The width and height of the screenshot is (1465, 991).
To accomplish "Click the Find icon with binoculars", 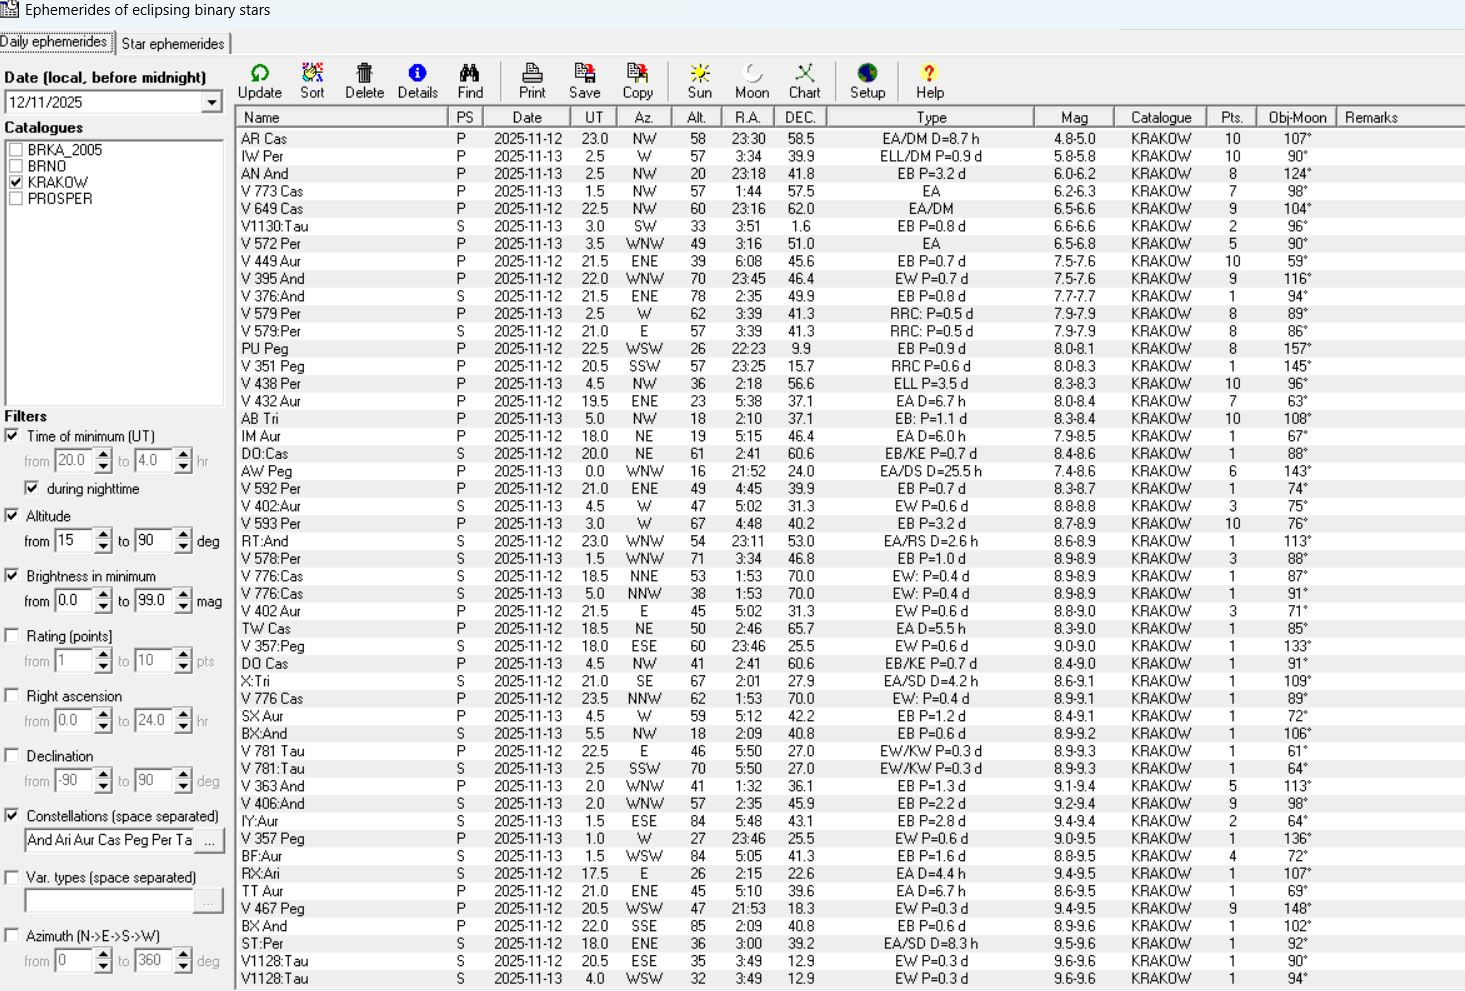I will coord(470,80).
